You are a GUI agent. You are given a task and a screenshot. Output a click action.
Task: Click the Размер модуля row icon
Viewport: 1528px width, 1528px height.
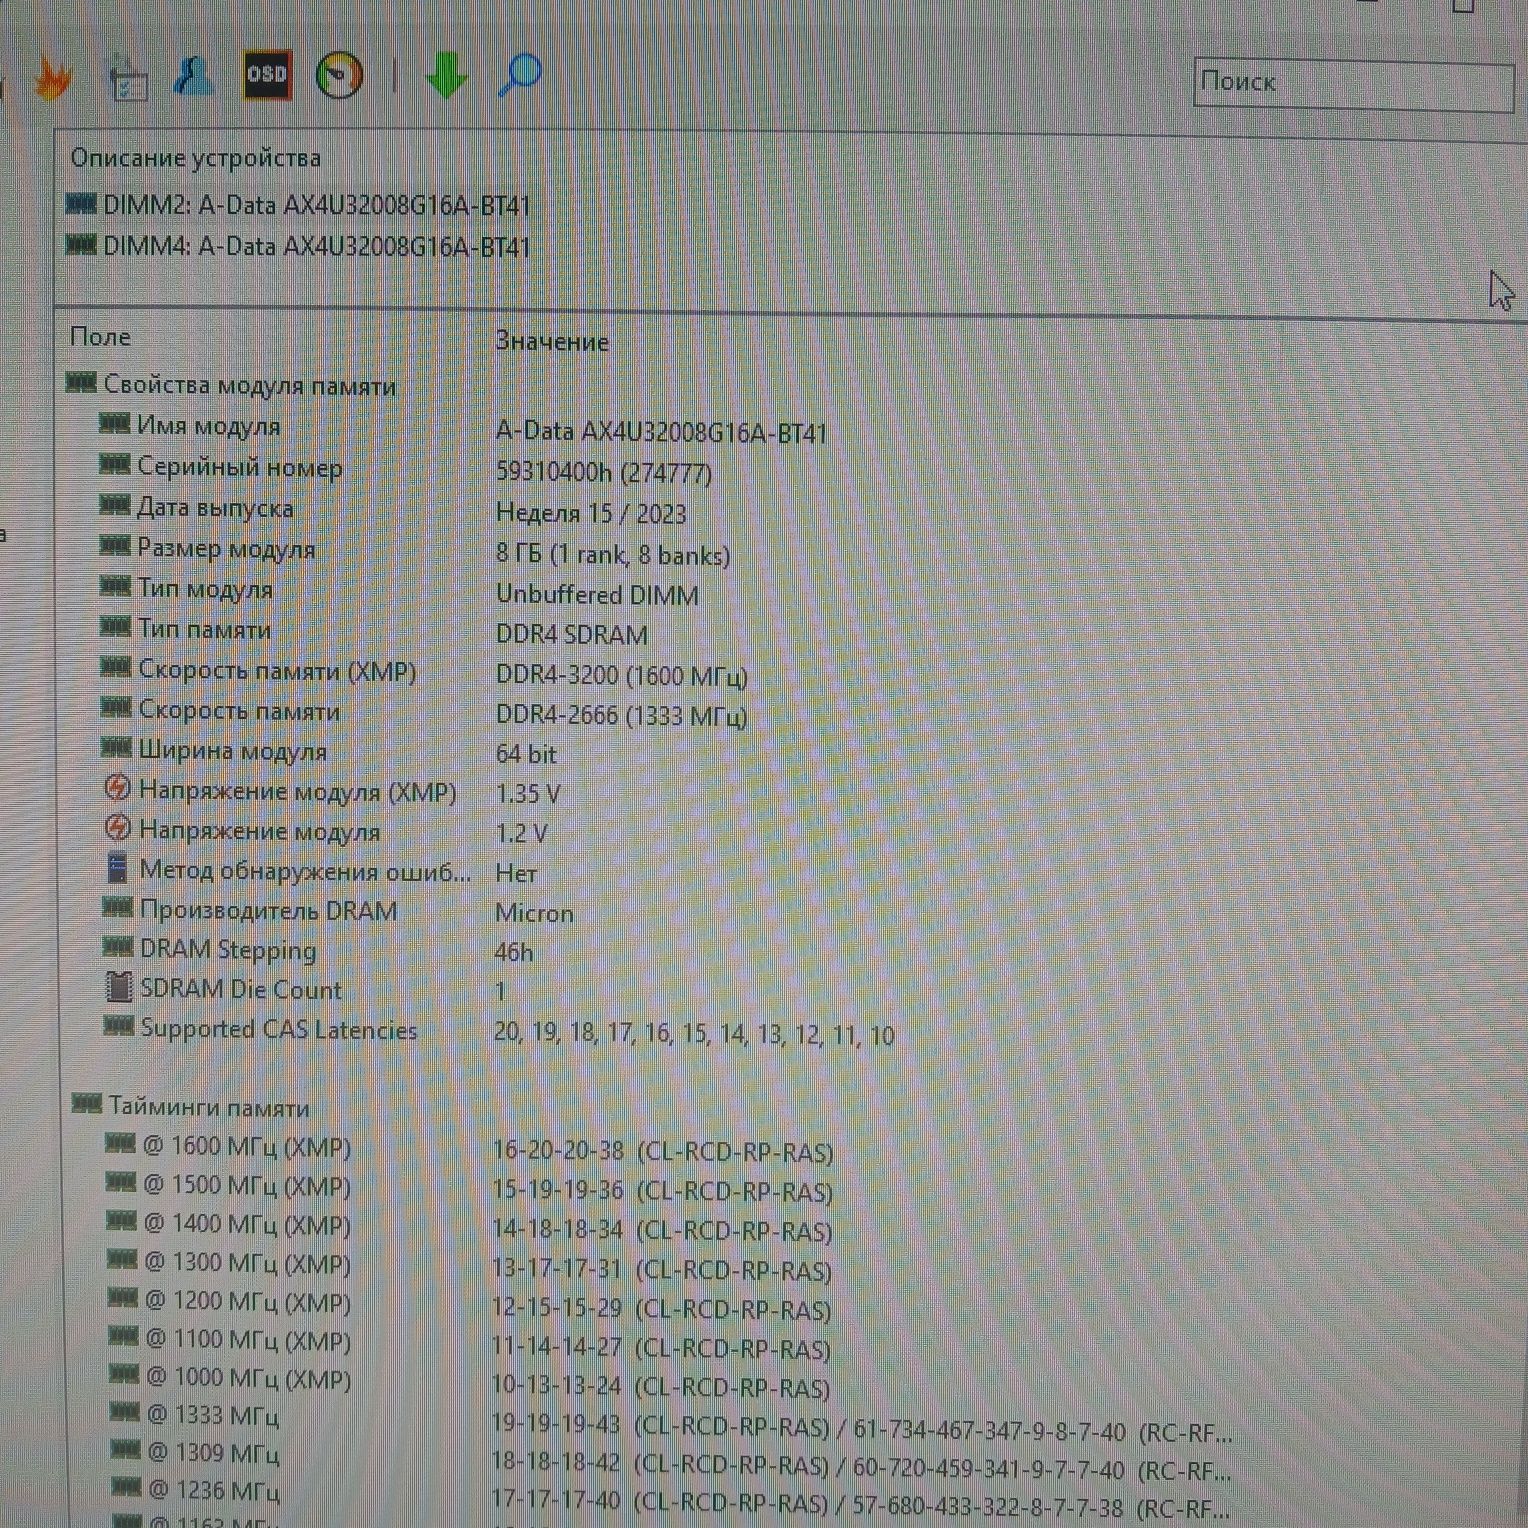[x=115, y=546]
